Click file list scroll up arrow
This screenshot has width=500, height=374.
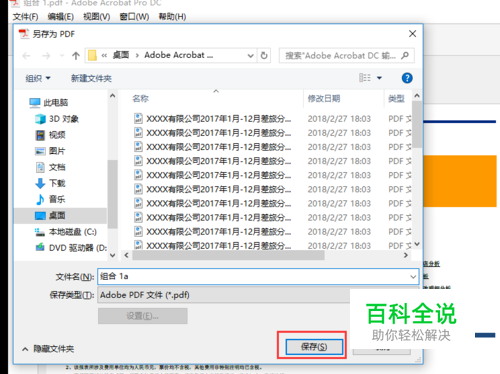(x=417, y=96)
